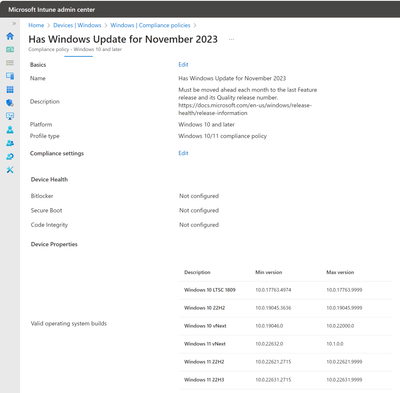The image size is (400, 393).
Task: Click Microsoft Intune admin center header title
Action: click(x=52, y=10)
